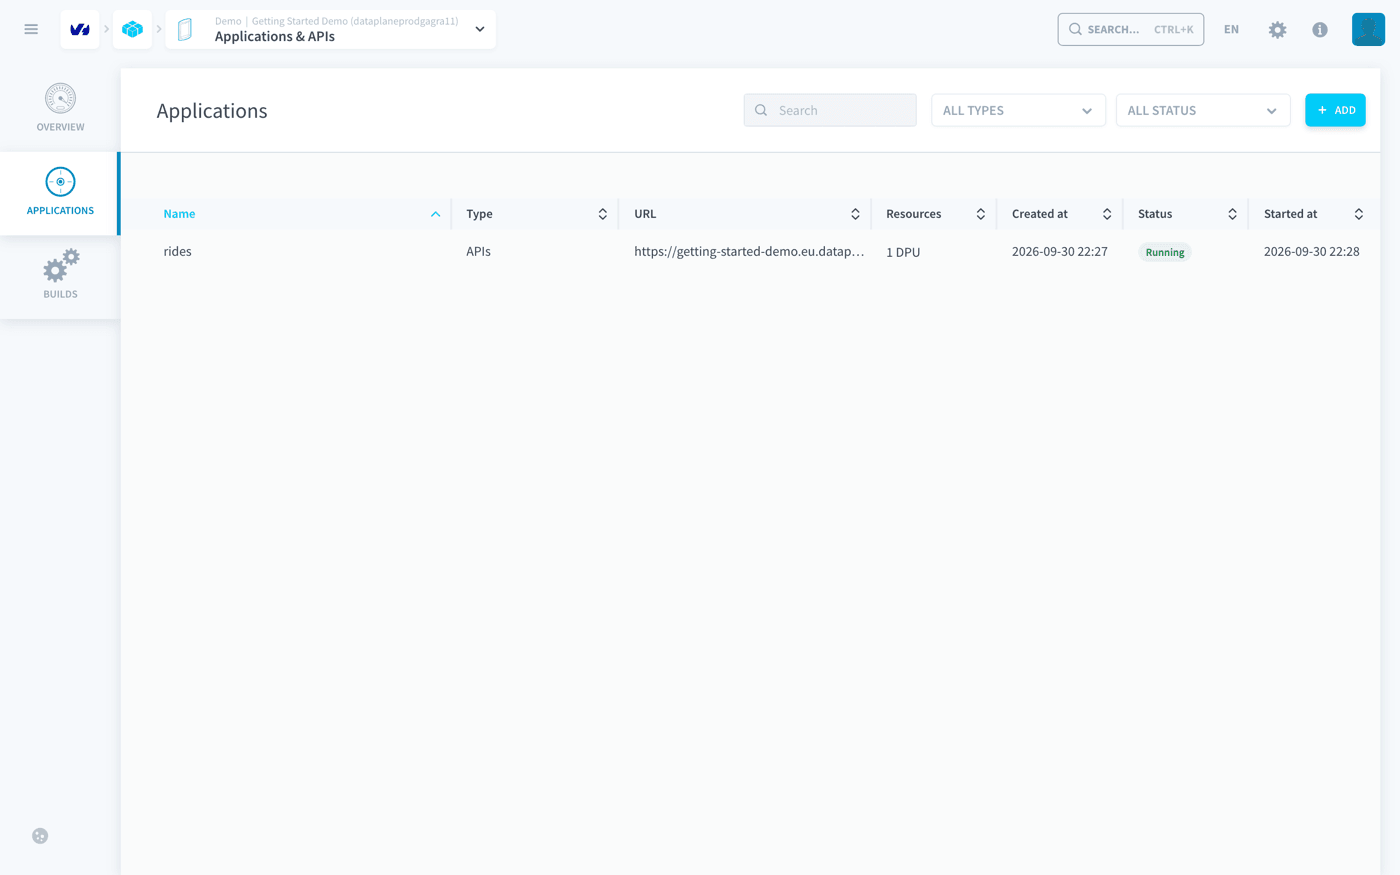
Task: Open settings gear icon
Action: [x=1277, y=30]
